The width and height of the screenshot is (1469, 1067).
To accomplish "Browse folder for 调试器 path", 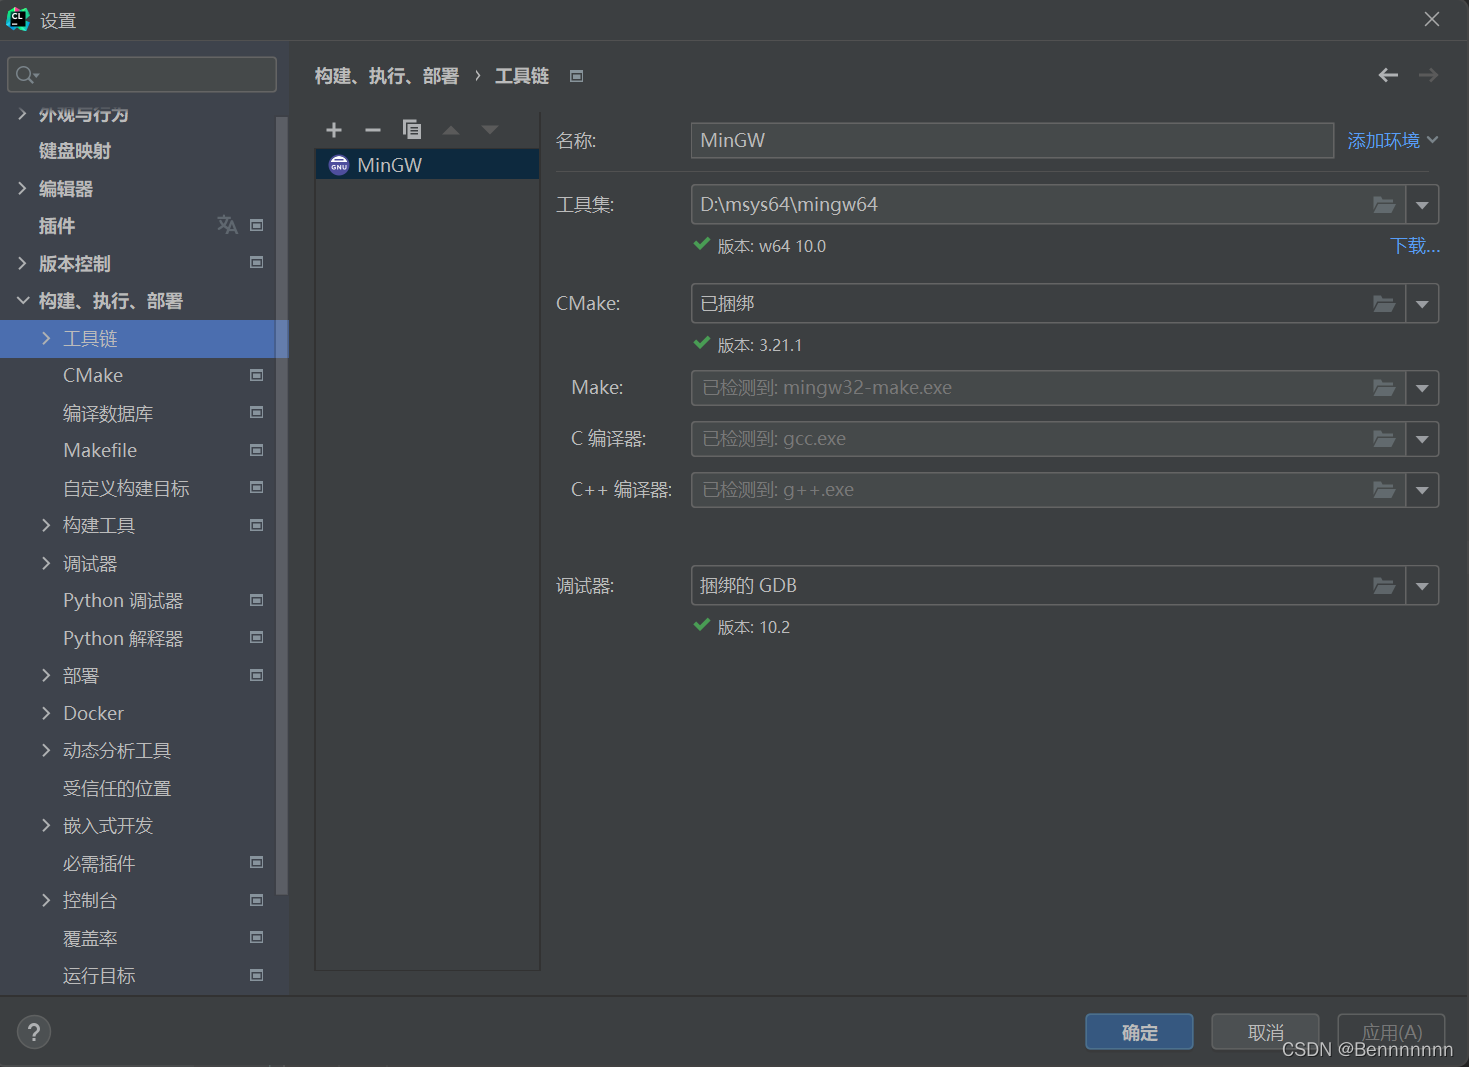I will click(x=1384, y=586).
